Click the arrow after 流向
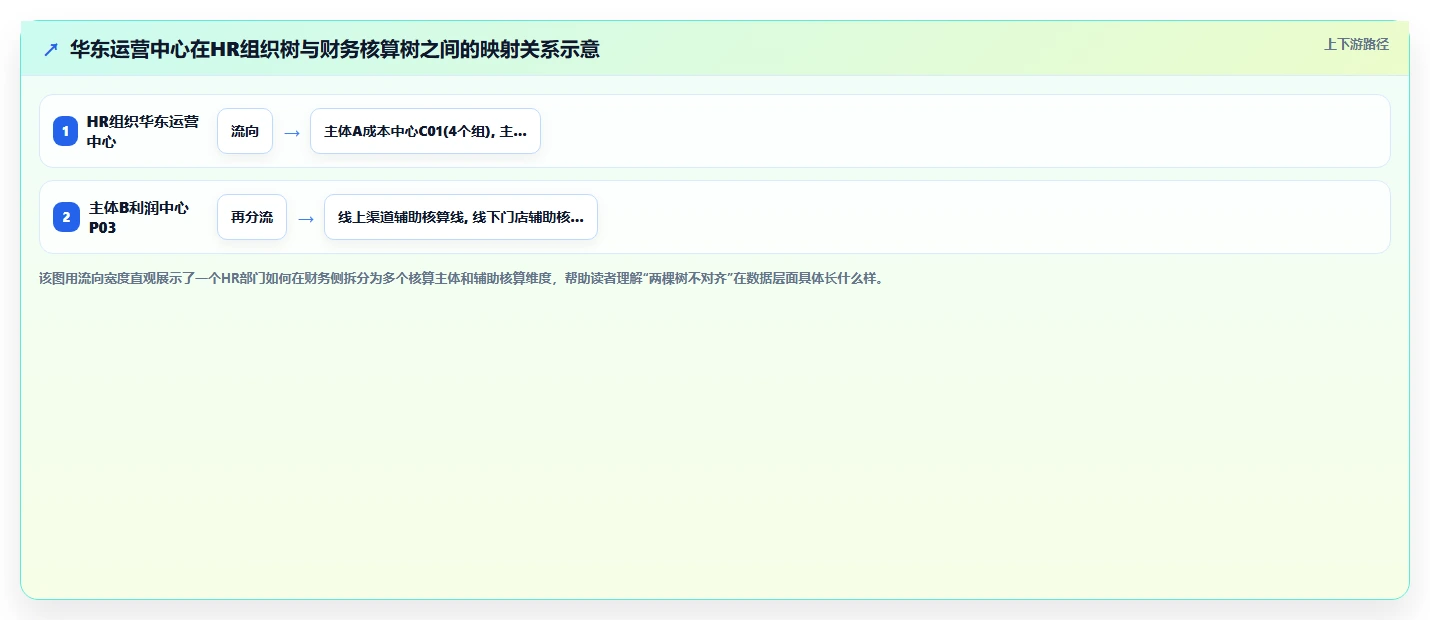1430x620 pixels. (291, 132)
